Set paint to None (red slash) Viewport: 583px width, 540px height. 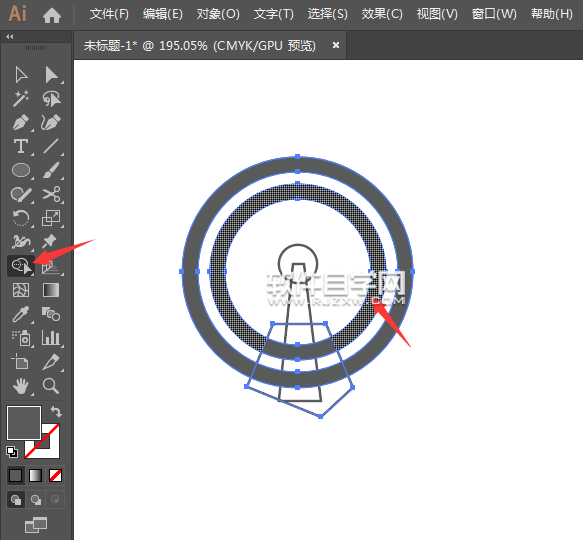coord(55,475)
